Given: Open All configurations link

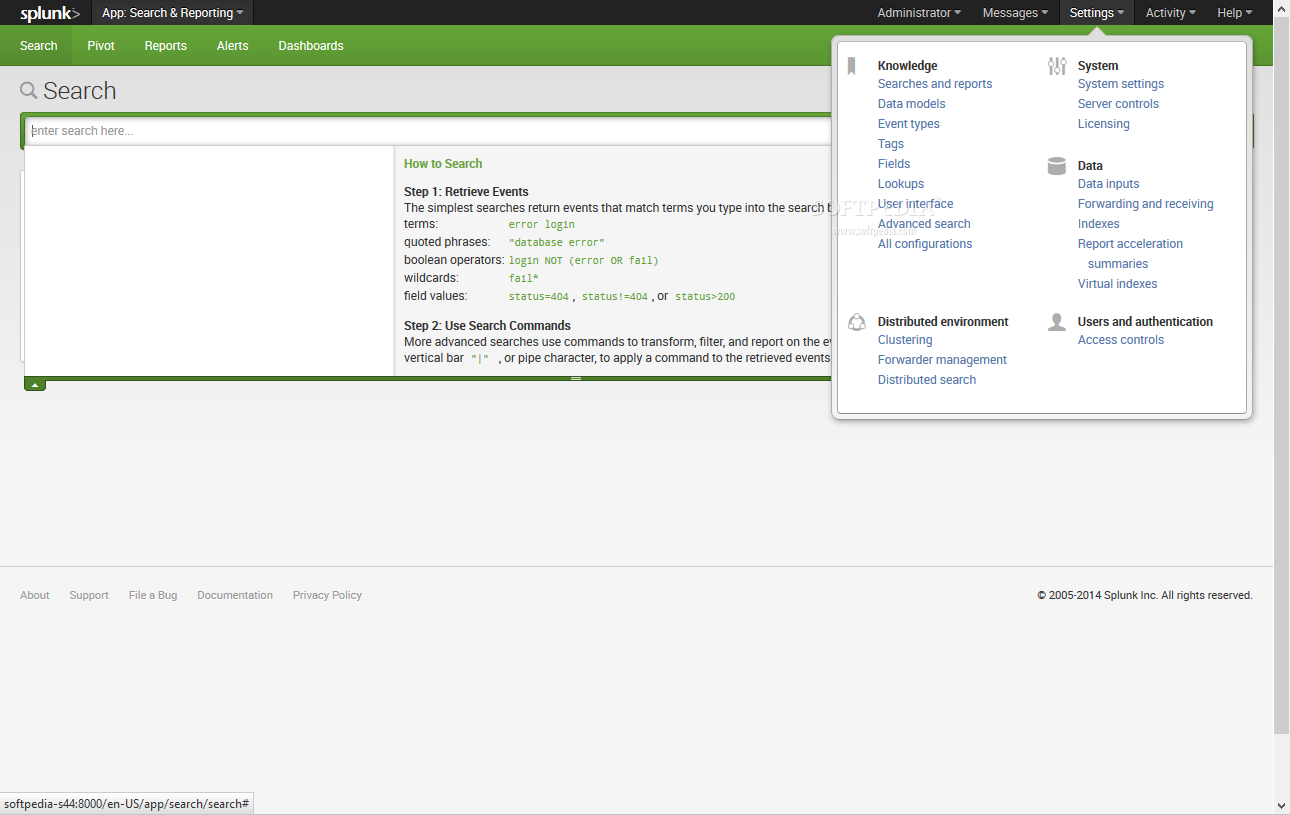Looking at the screenshot, I should click(925, 244).
